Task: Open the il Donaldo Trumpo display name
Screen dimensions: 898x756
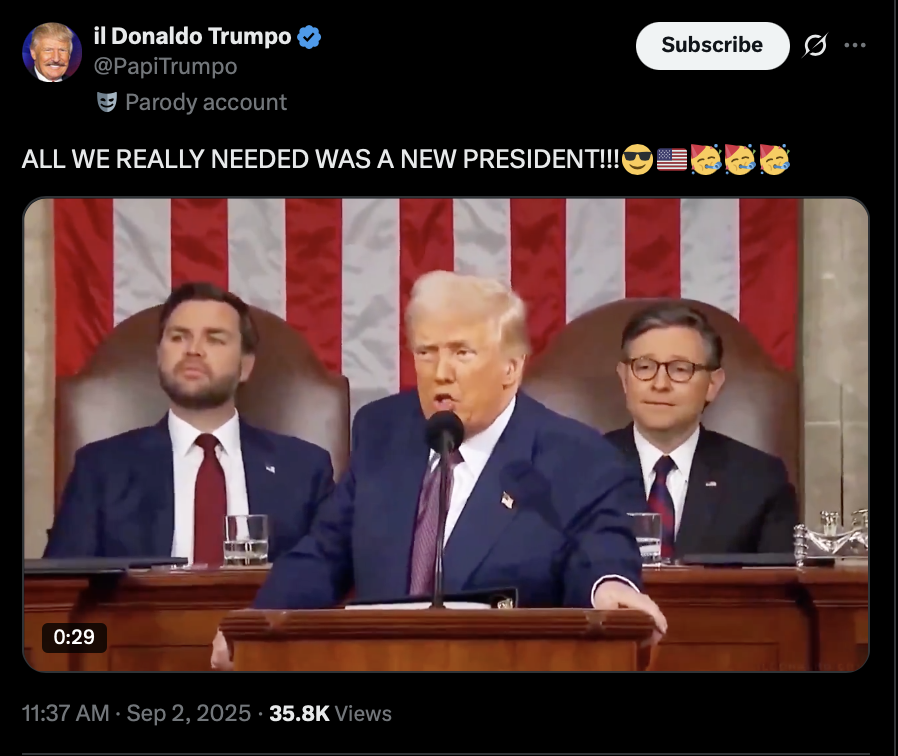Action: pyautogui.click(x=192, y=37)
